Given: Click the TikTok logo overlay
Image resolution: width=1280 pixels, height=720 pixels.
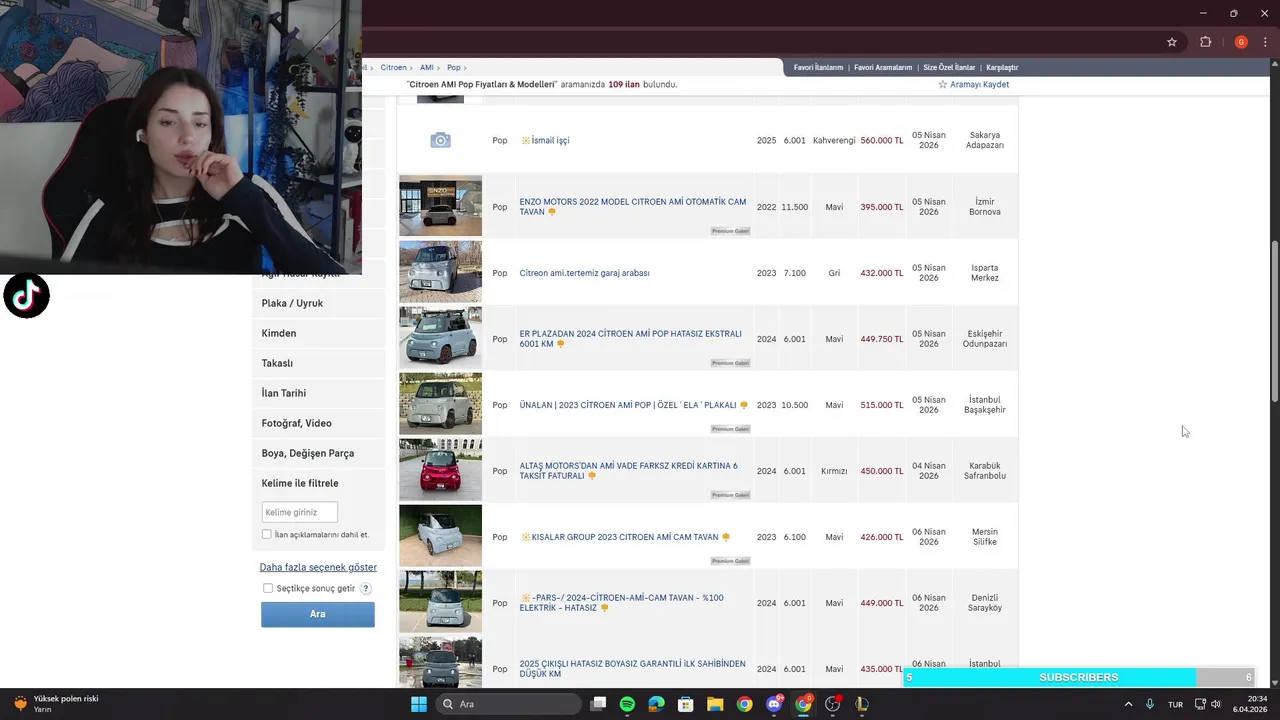Looking at the screenshot, I should pos(26,296).
